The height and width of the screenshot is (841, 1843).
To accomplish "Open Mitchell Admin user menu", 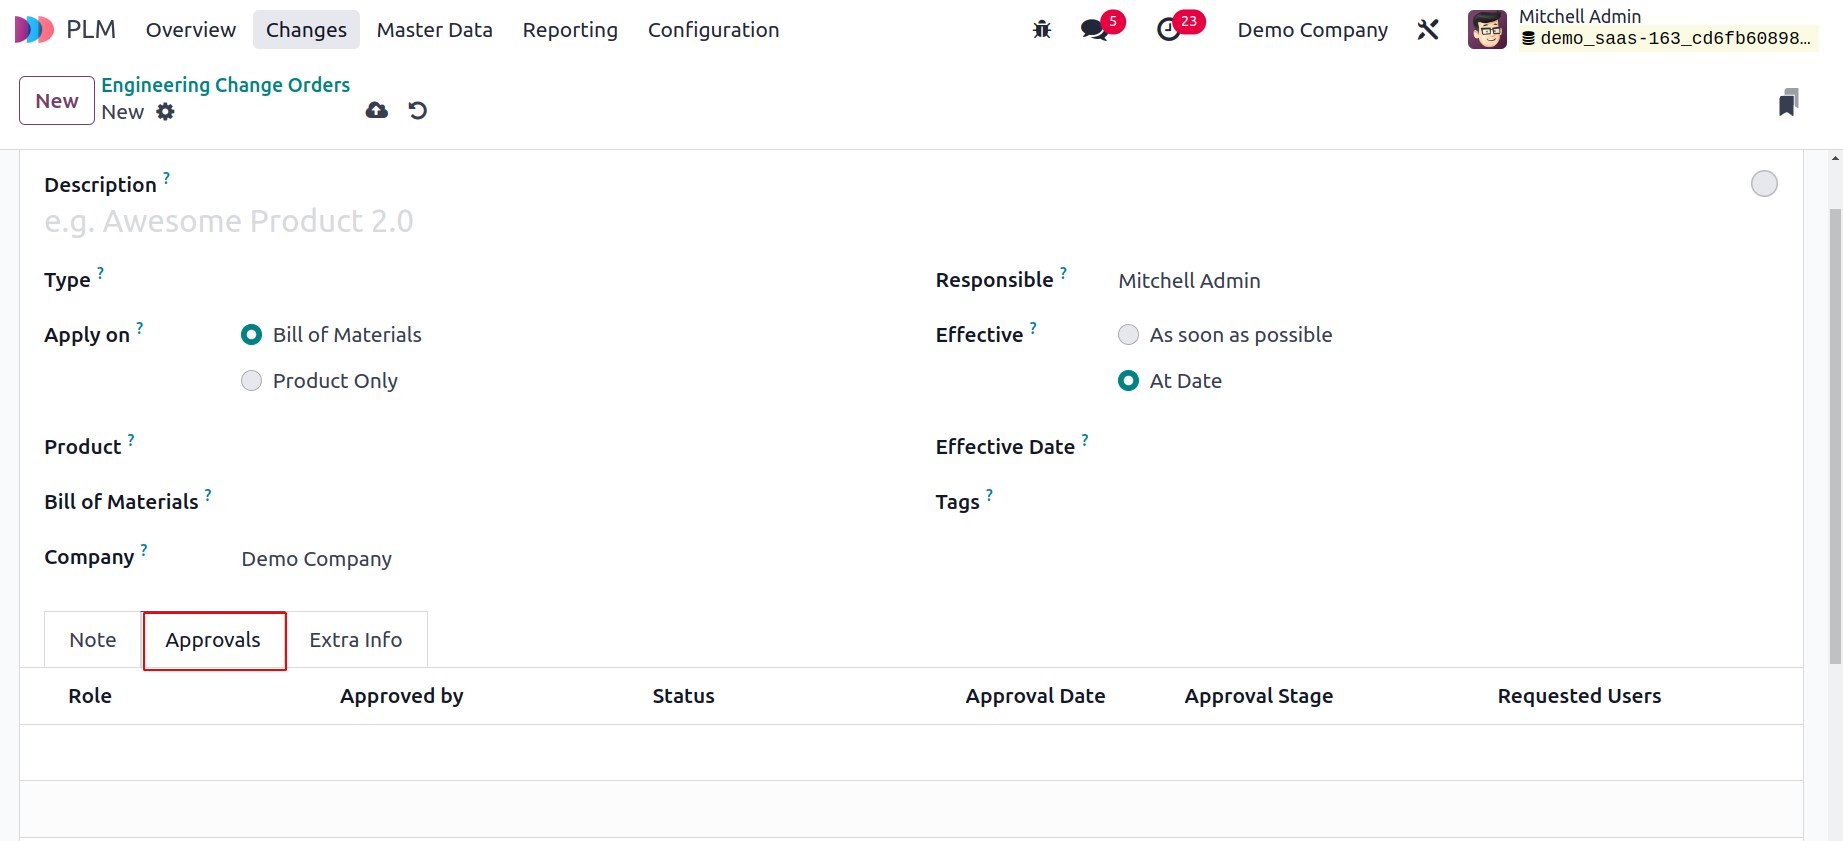I will 1642,30.
